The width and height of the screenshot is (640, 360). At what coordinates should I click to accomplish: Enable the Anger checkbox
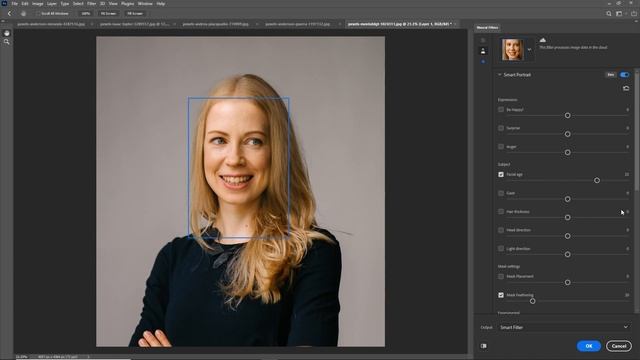tap(501, 147)
